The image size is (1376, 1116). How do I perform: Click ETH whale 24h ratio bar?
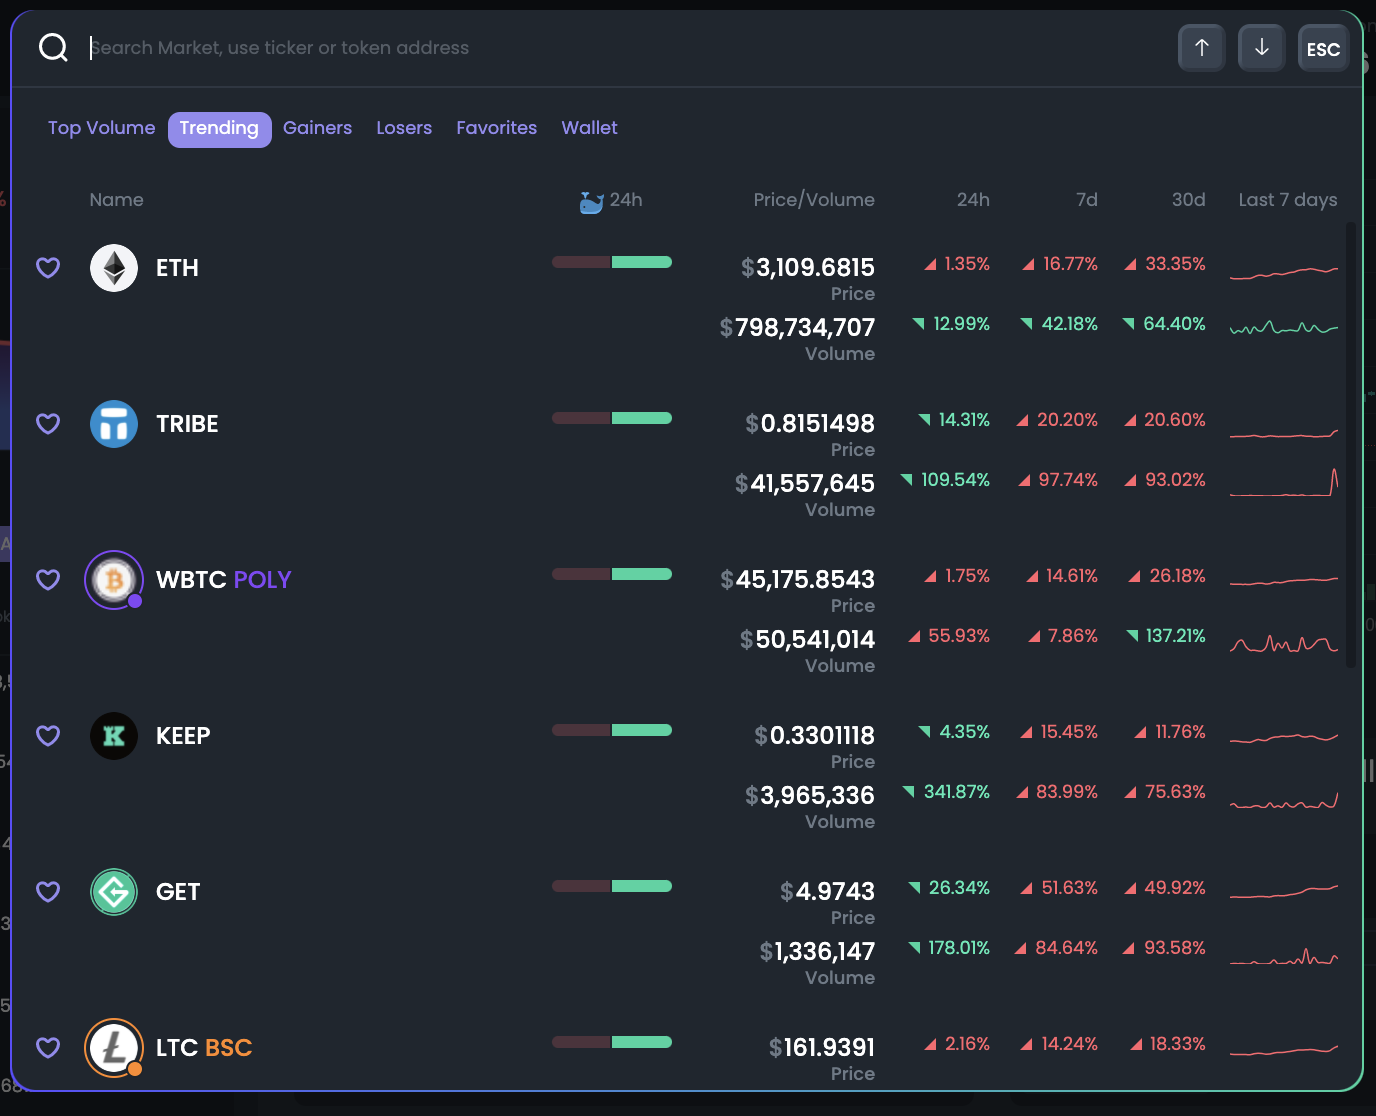[612, 262]
